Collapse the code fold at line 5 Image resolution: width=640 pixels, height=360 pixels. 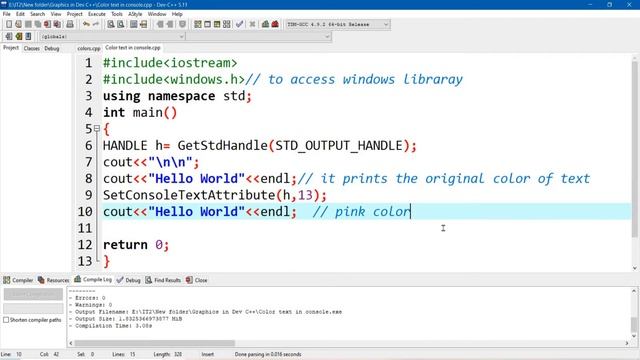coord(97,129)
